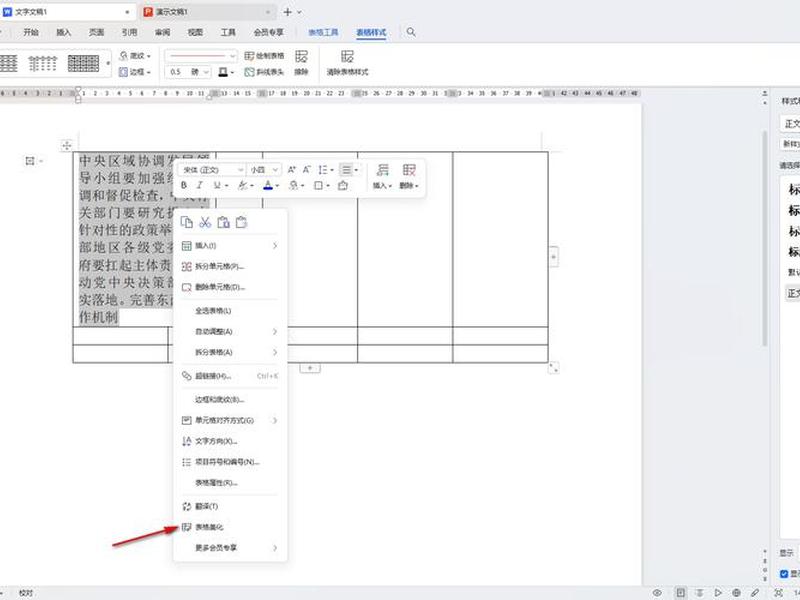The image size is (800, 600).
Task: Click 清除表格样式 clear table style
Action: (x=347, y=63)
